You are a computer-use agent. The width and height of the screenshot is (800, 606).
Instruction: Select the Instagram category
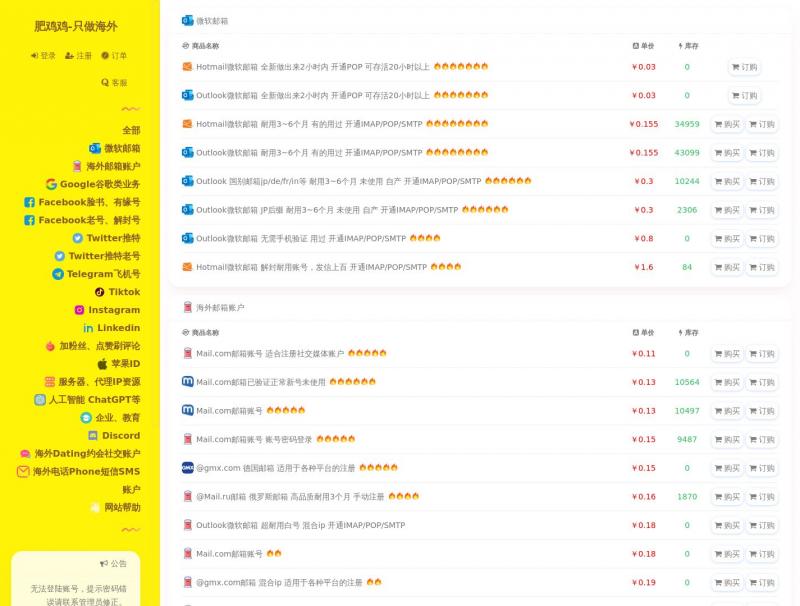point(114,310)
